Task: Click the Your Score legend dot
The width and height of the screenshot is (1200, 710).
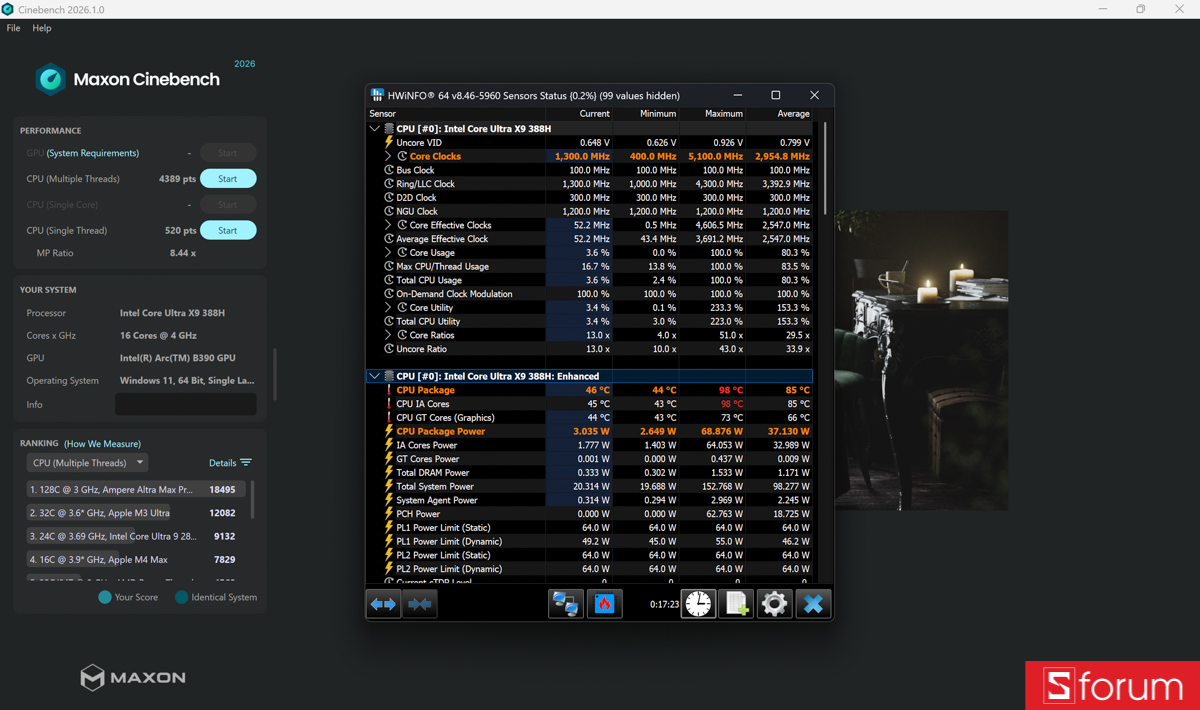Action: point(104,597)
